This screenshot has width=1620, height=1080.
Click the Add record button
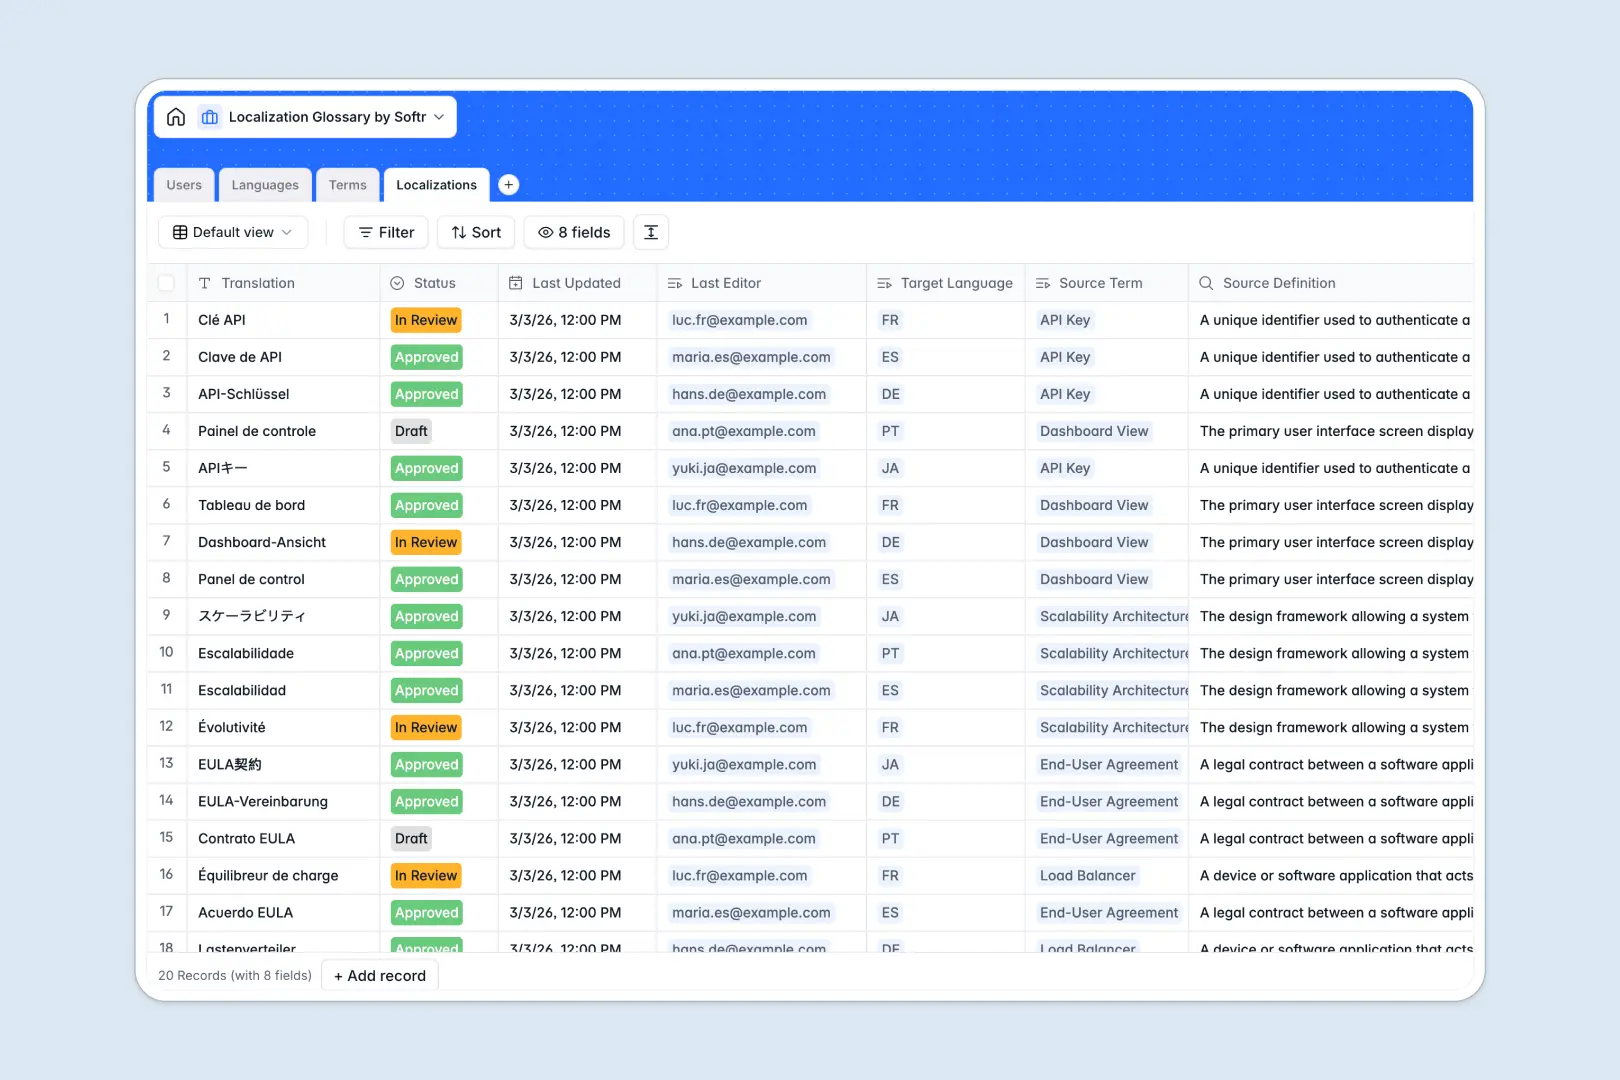click(x=379, y=975)
